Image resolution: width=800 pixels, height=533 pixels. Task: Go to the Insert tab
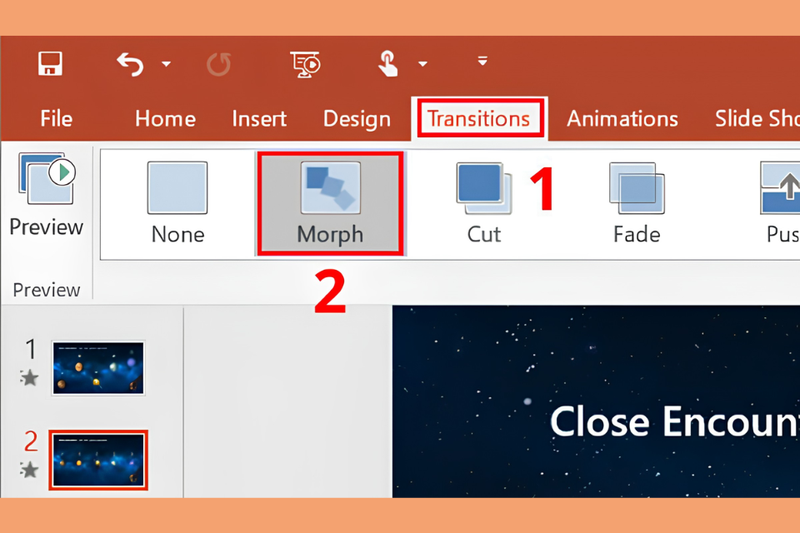[259, 119]
